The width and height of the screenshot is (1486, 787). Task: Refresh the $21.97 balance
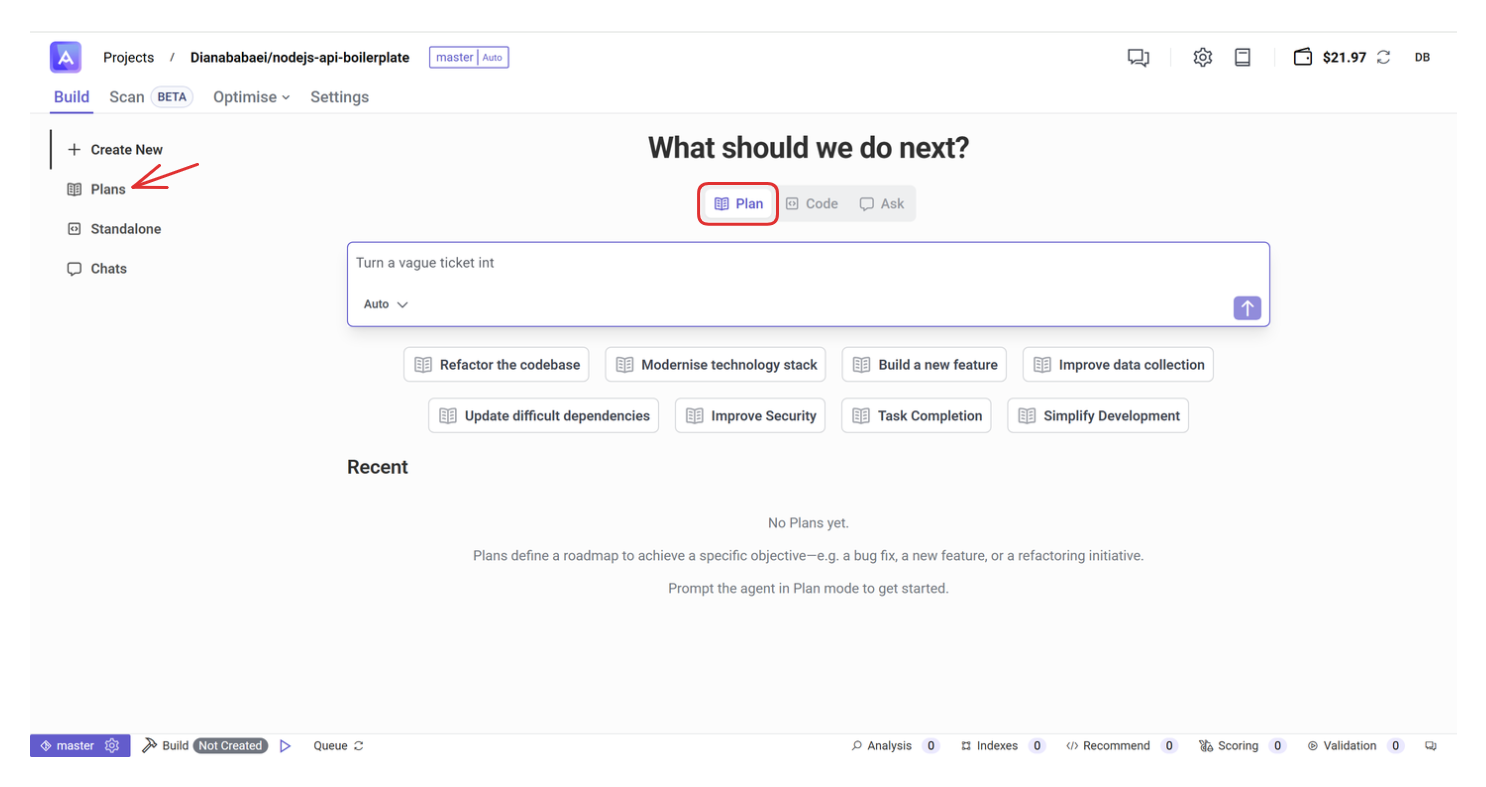click(x=1384, y=58)
